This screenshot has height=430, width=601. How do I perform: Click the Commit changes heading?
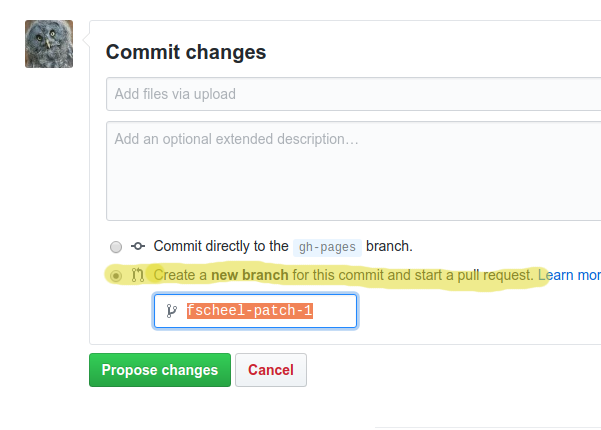[186, 52]
